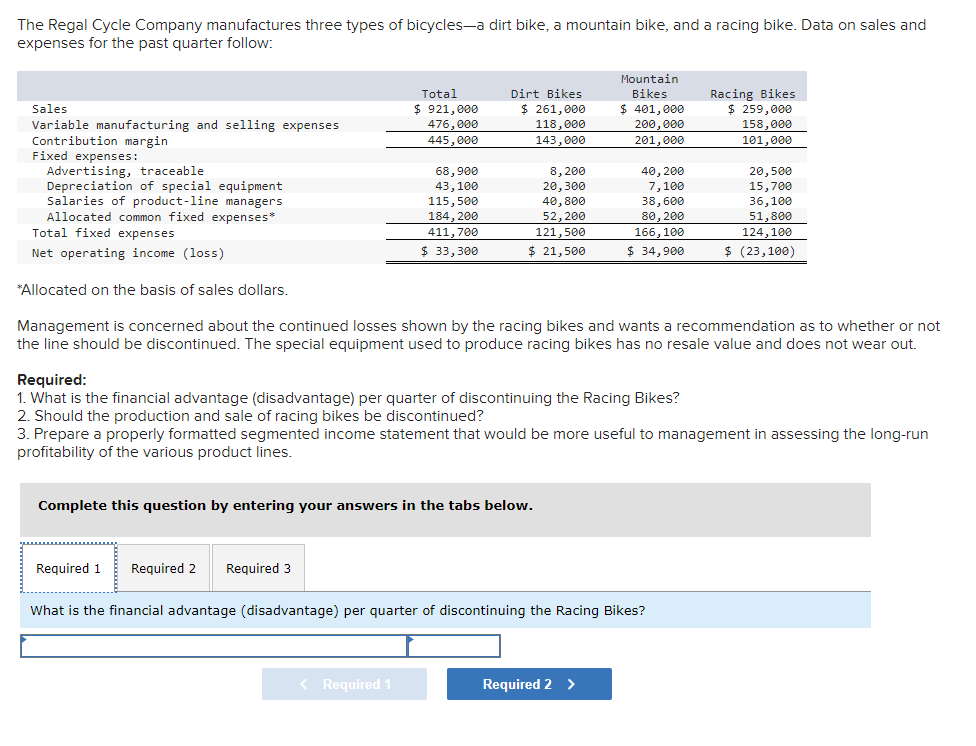Click Salaries of product-line managers label
Screen dimensions: 976x746
[164, 201]
